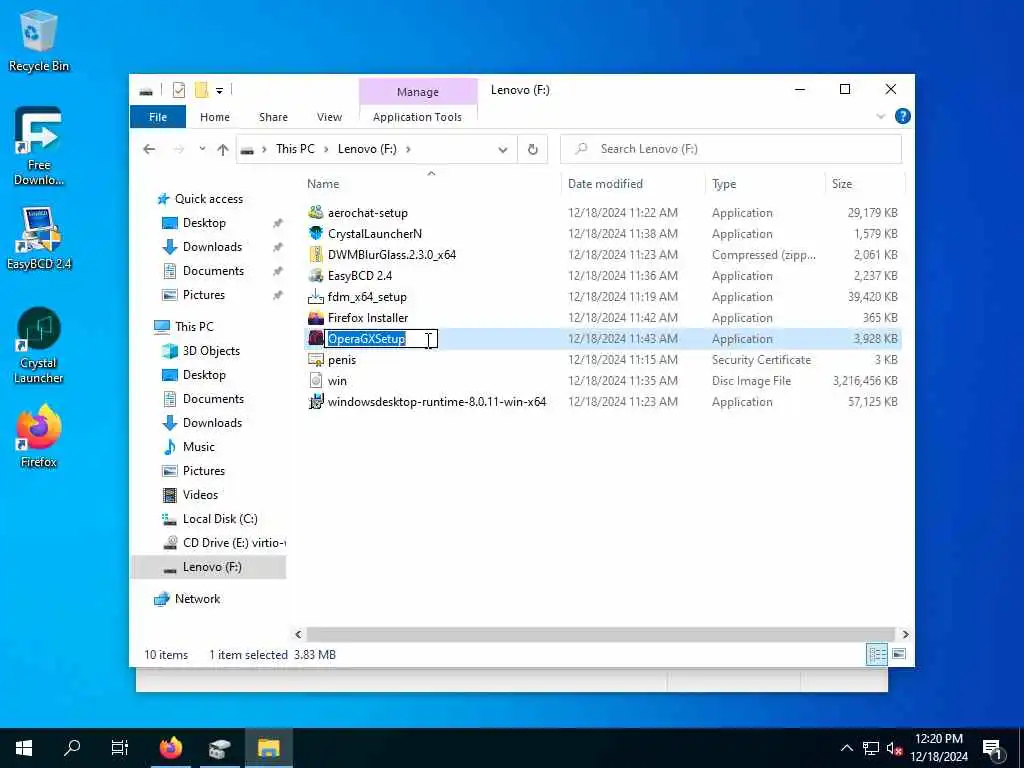Click the New Folder quick access toolbar icon
This screenshot has height=768, width=1024.
201,90
